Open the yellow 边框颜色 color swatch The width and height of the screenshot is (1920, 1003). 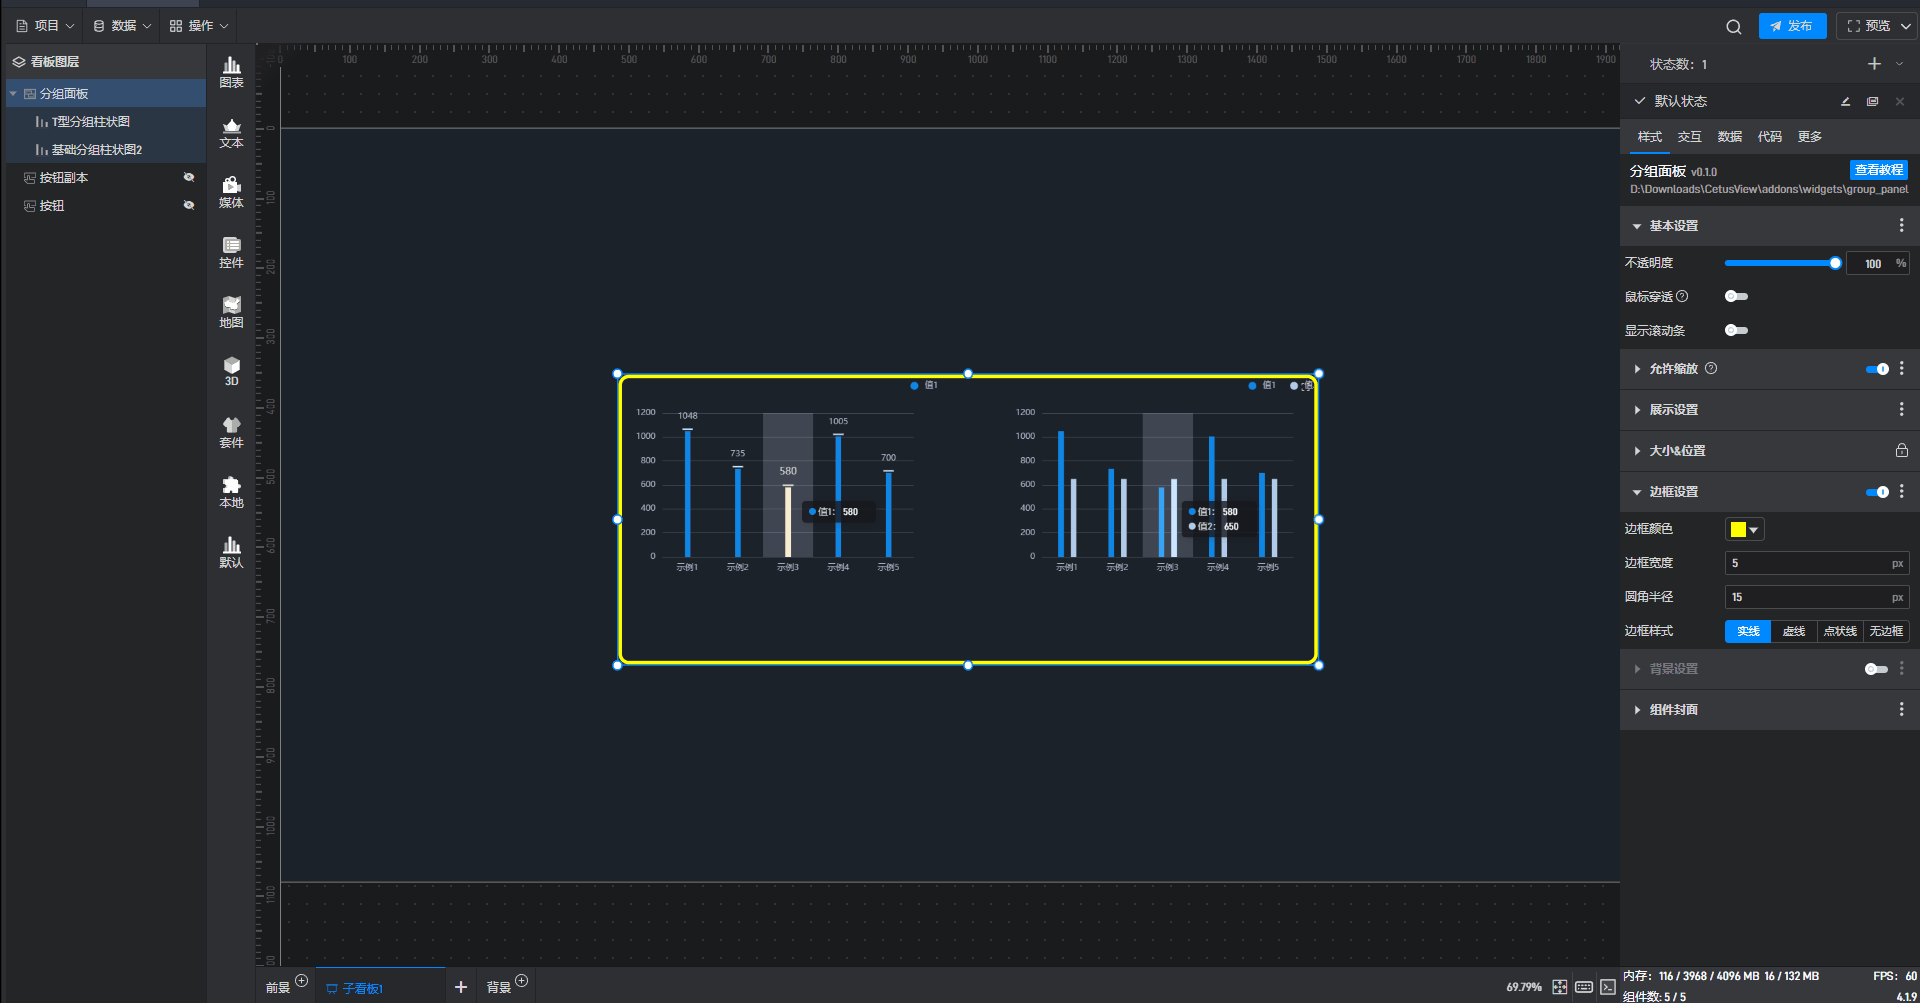[x=1743, y=530]
